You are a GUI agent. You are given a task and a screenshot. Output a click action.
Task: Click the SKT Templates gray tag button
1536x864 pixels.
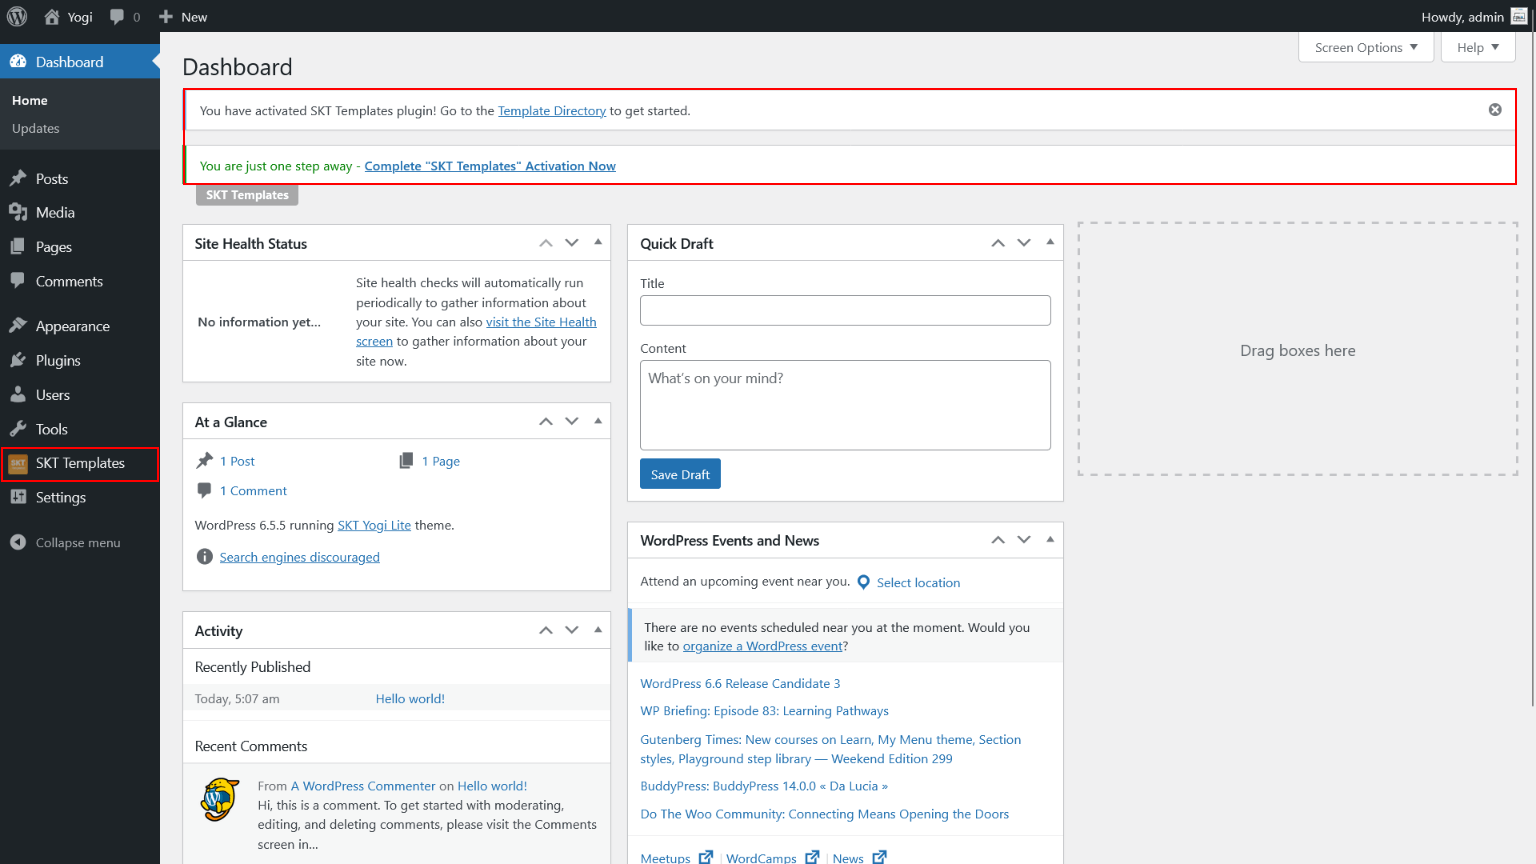(x=247, y=195)
